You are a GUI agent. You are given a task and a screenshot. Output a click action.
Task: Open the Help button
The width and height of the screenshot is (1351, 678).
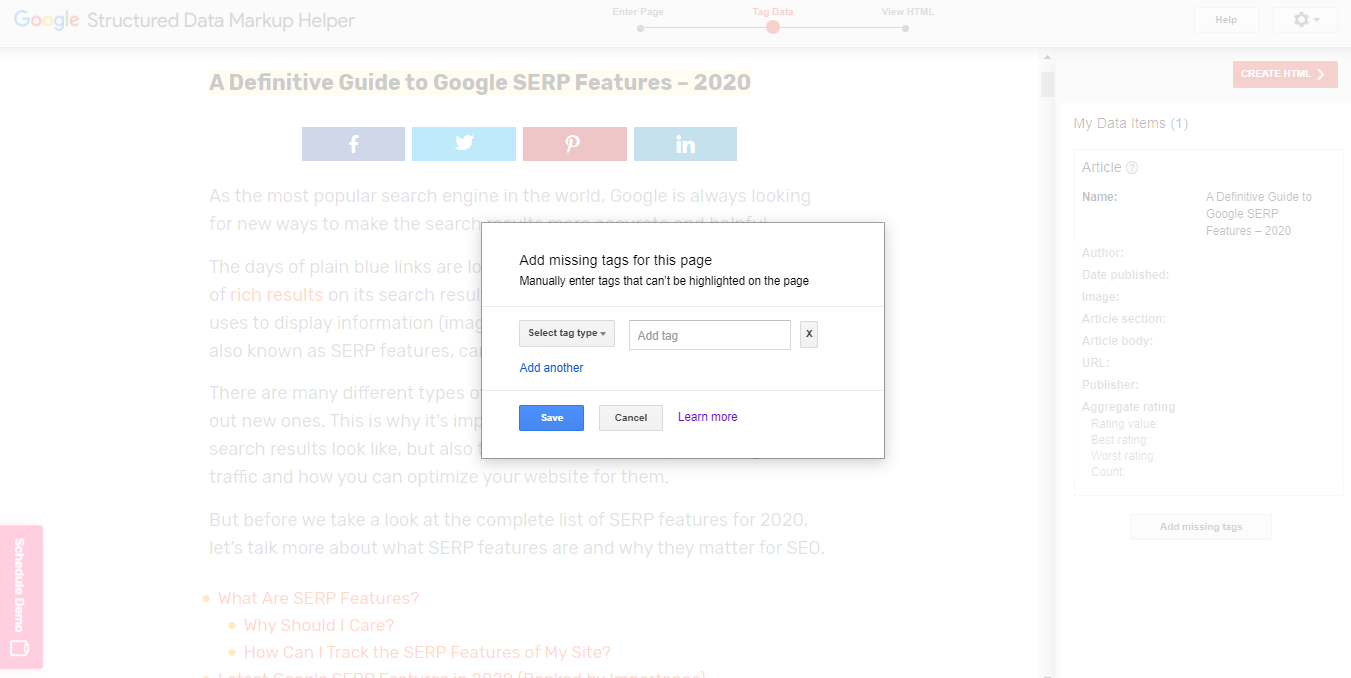(1226, 20)
